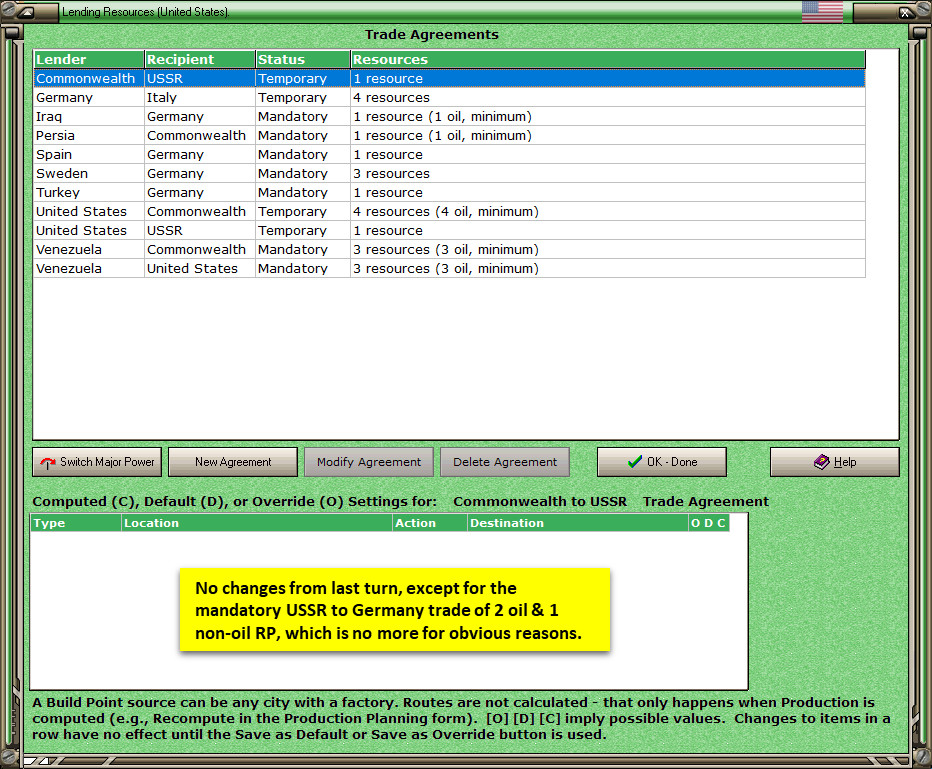Select the Turkey to Germany agreement row
932x769 pixels.
pos(449,193)
